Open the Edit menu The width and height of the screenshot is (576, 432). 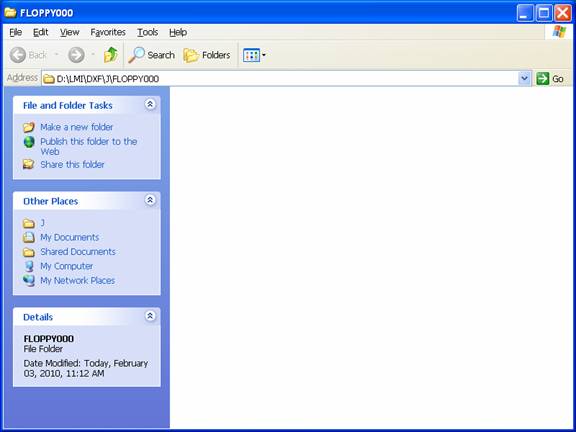(x=40, y=32)
